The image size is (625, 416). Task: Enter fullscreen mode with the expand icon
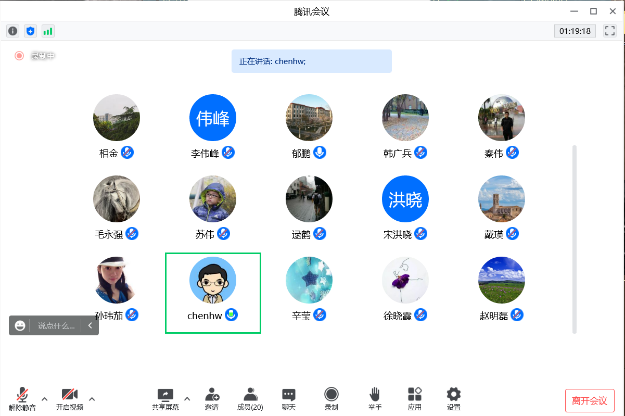609,31
